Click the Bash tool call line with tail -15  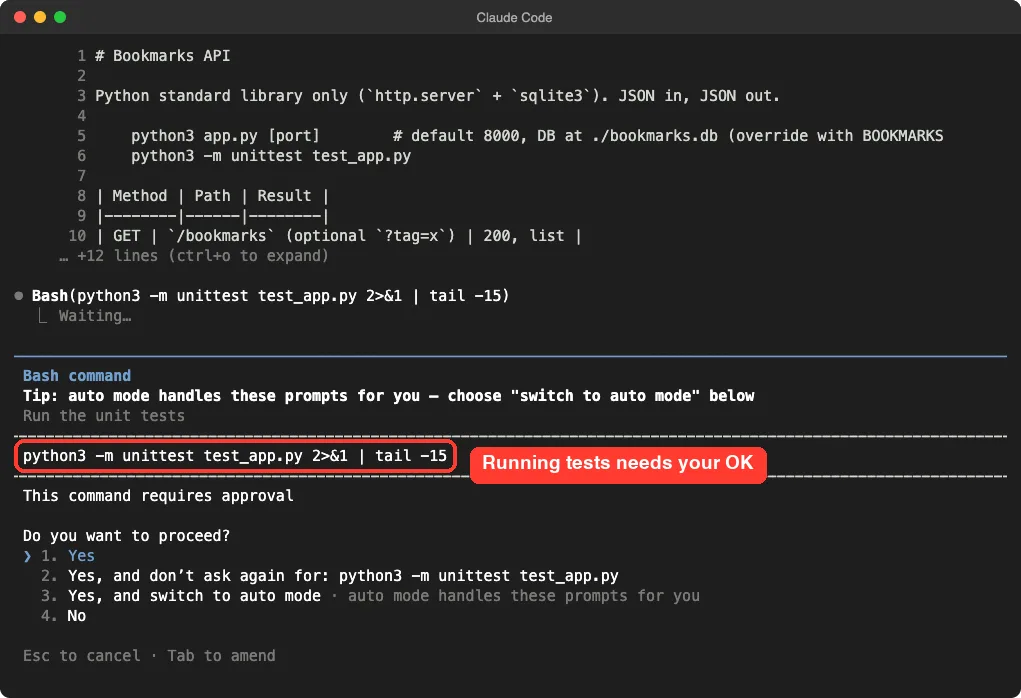270,296
